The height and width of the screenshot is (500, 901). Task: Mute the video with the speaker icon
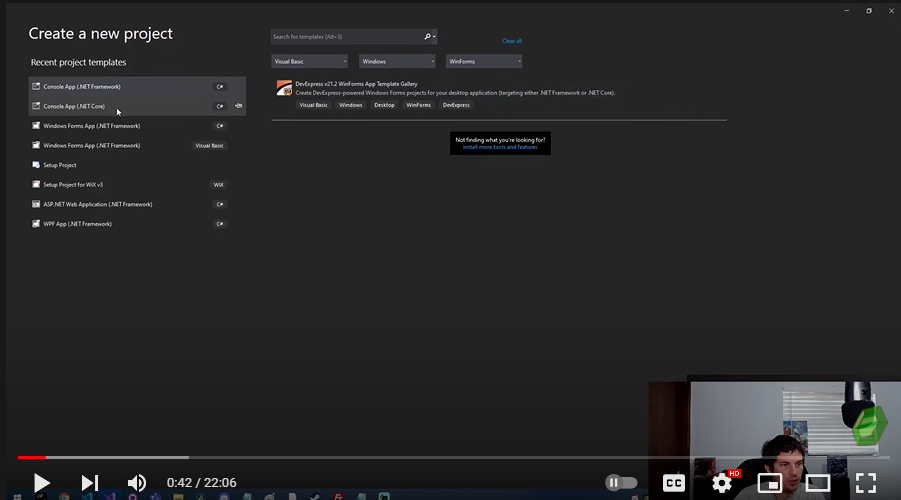(137, 483)
